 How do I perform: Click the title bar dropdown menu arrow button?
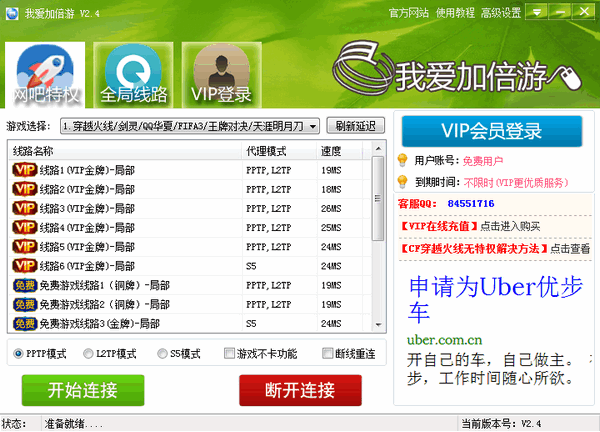click(536, 12)
